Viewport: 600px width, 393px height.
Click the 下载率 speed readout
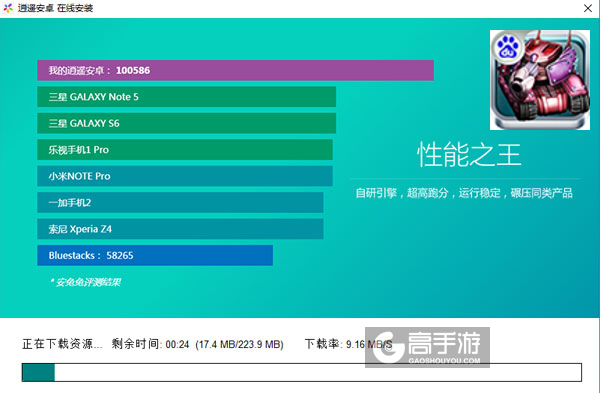[348, 344]
